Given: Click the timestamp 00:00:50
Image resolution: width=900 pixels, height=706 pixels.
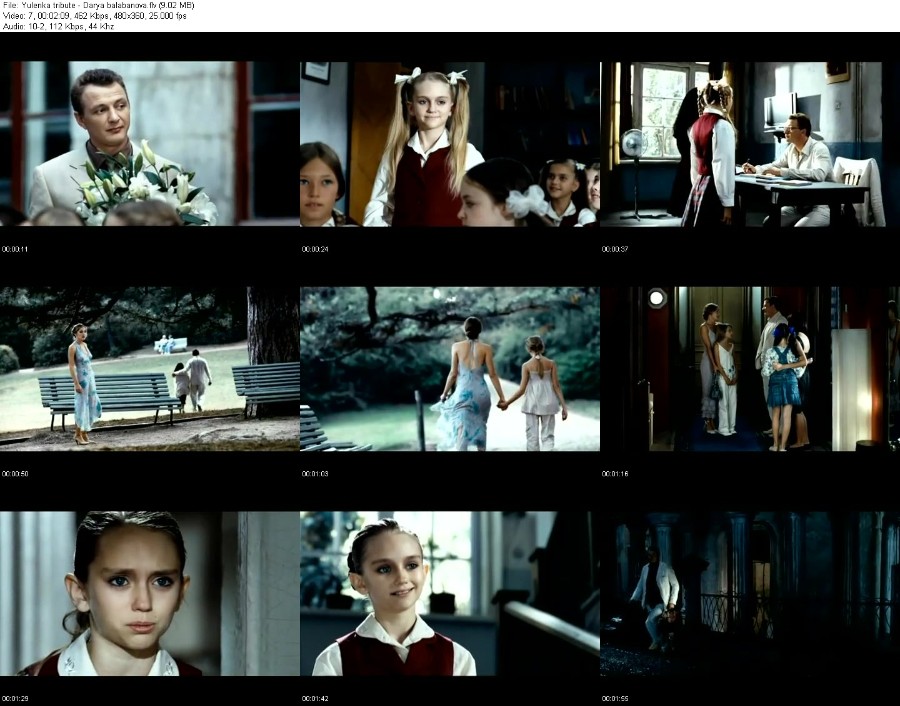Looking at the screenshot, I should click(14, 474).
